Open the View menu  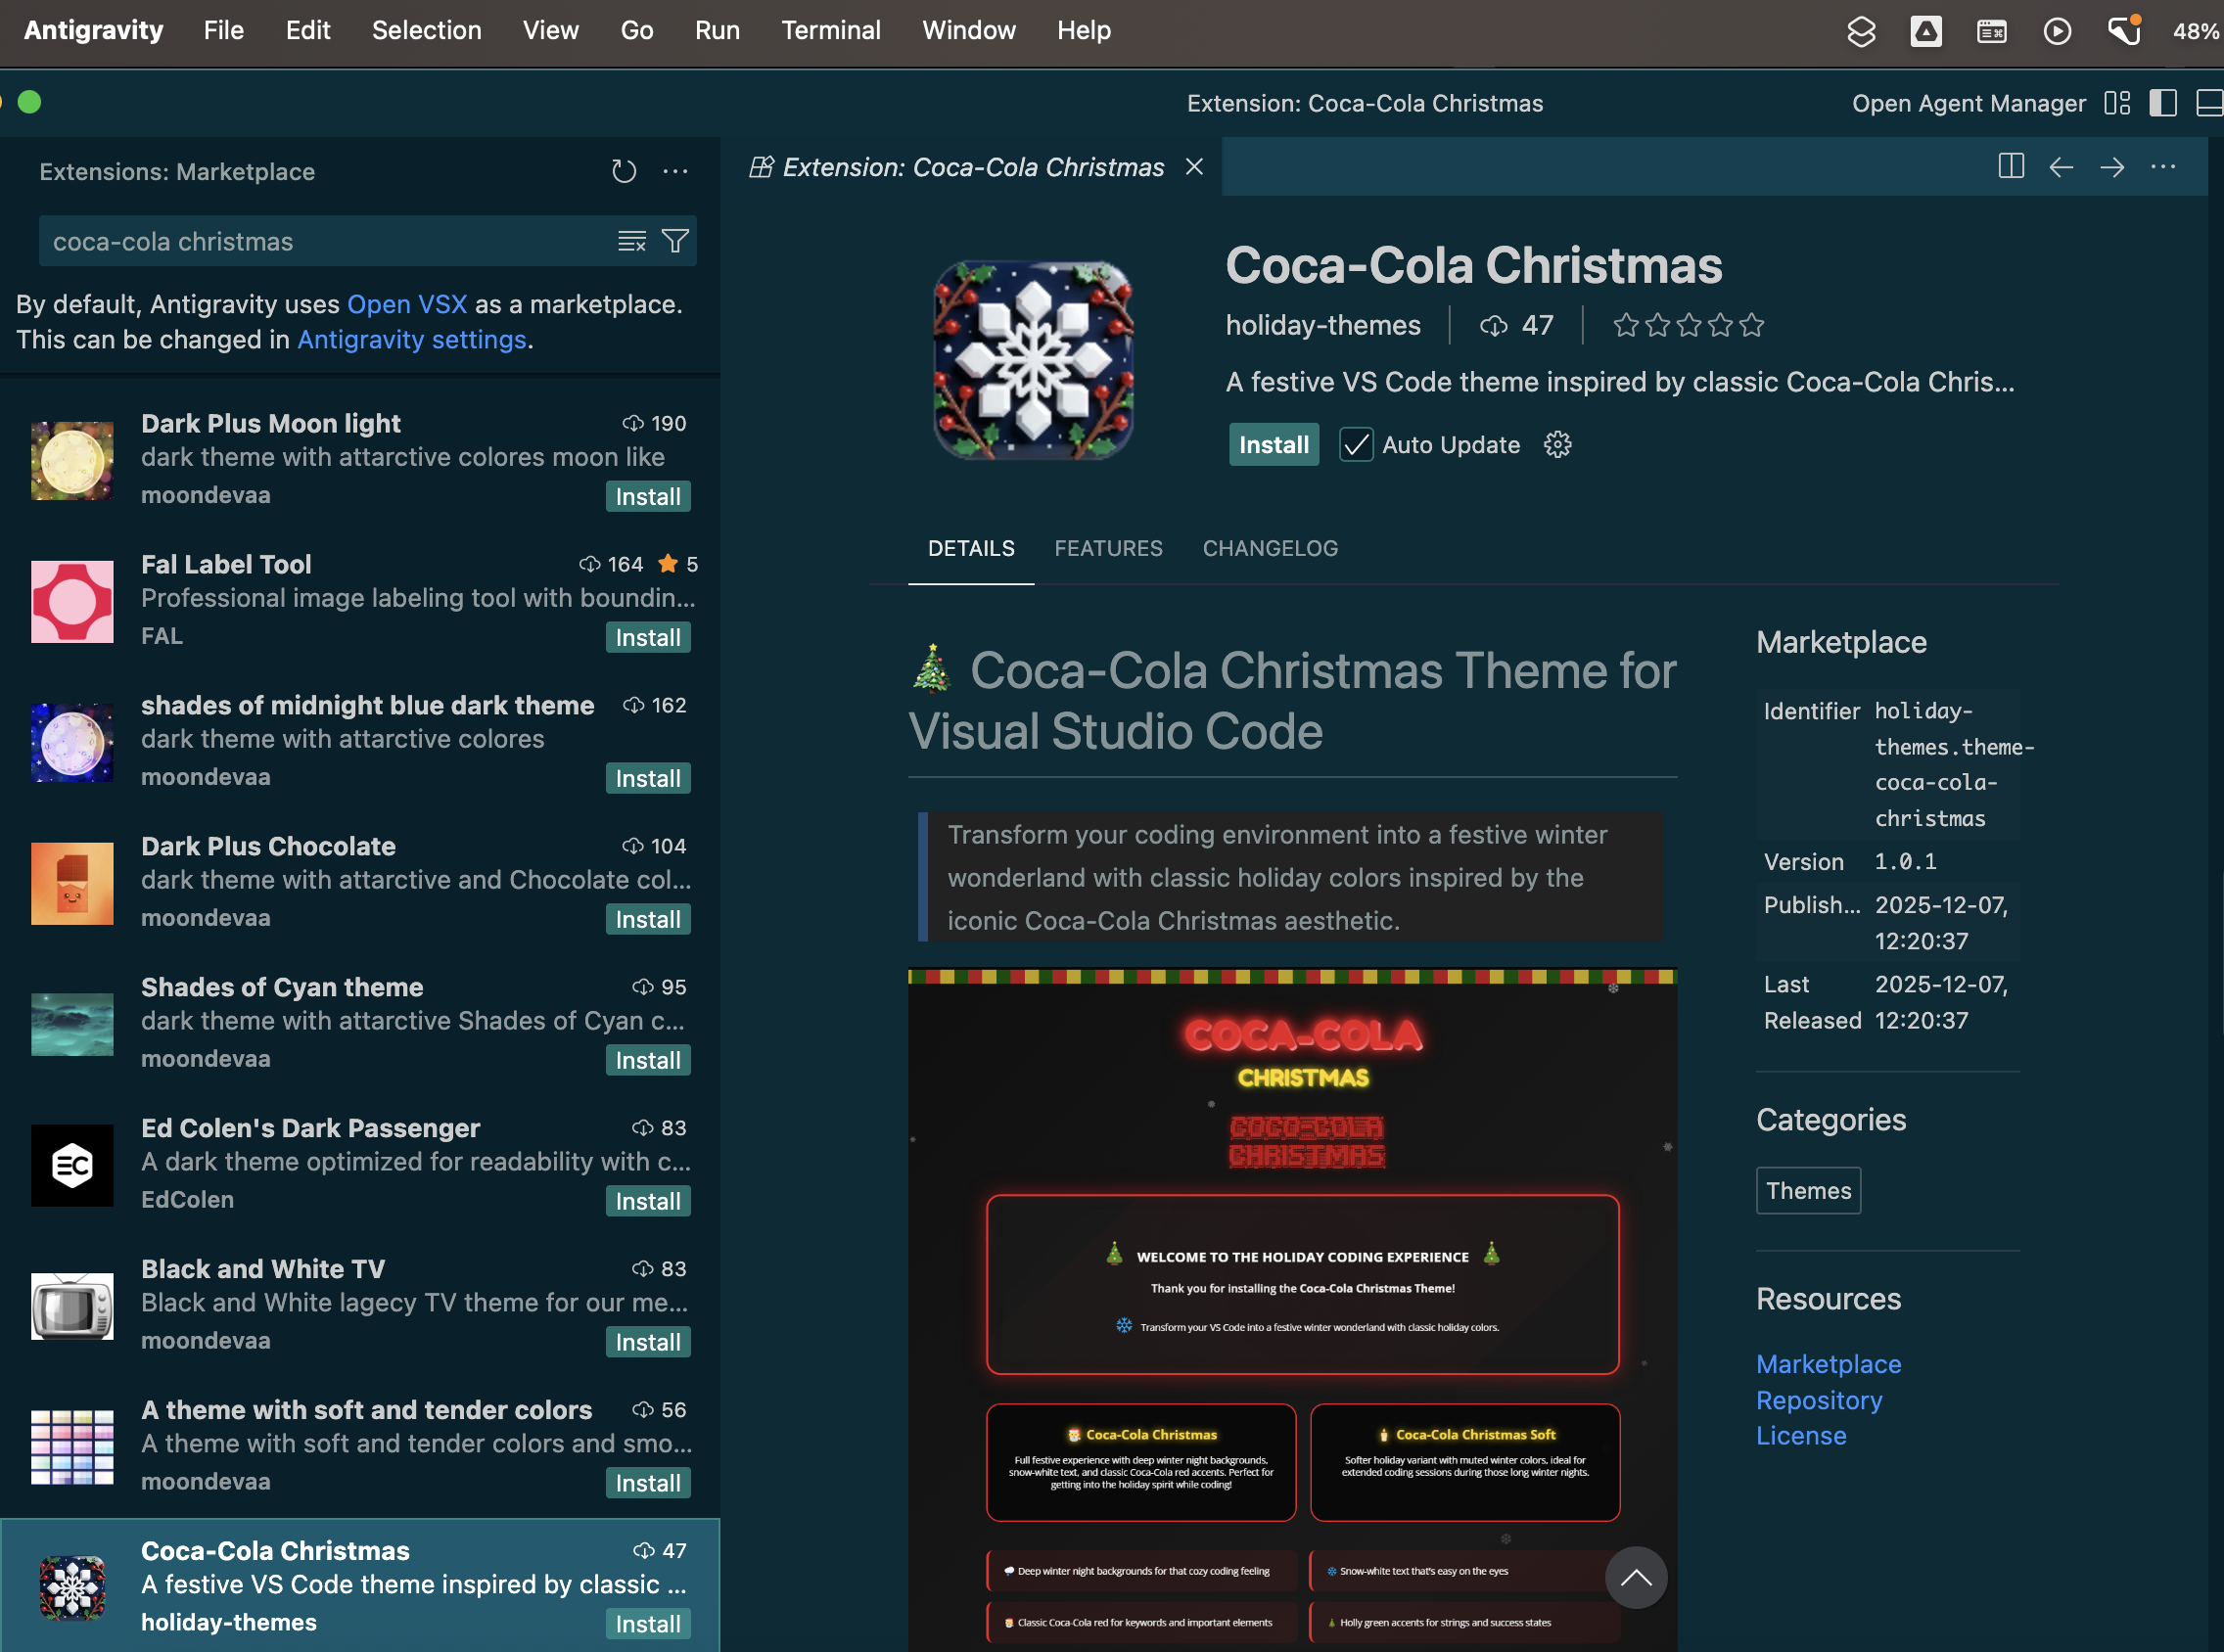(550, 31)
